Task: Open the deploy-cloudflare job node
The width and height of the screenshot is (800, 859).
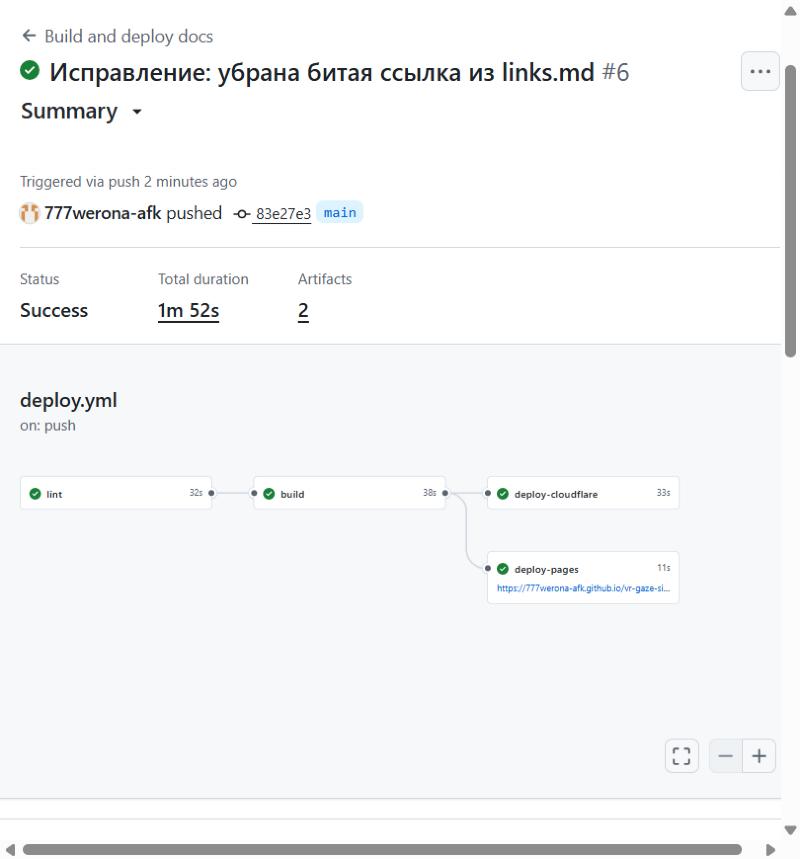Action: point(583,493)
